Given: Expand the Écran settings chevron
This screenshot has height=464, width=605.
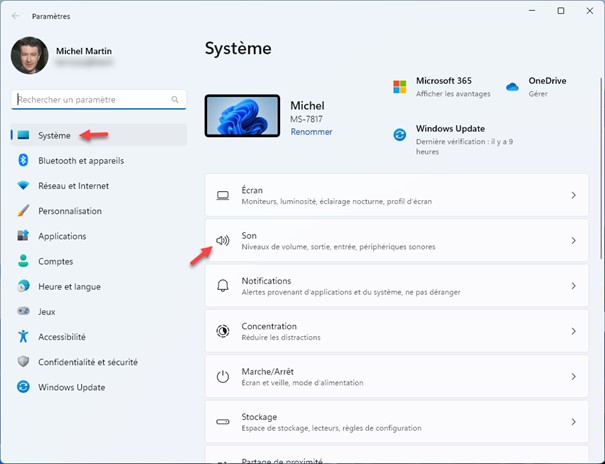Looking at the screenshot, I should pyautogui.click(x=573, y=196).
